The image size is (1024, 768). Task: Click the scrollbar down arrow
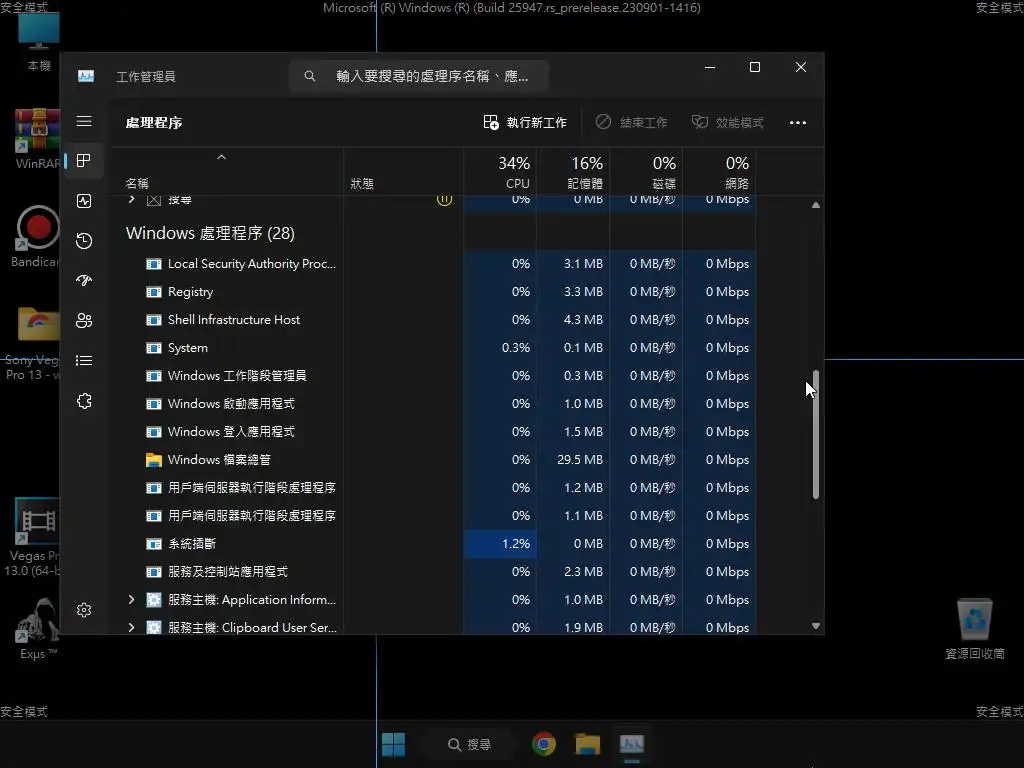[816, 626]
